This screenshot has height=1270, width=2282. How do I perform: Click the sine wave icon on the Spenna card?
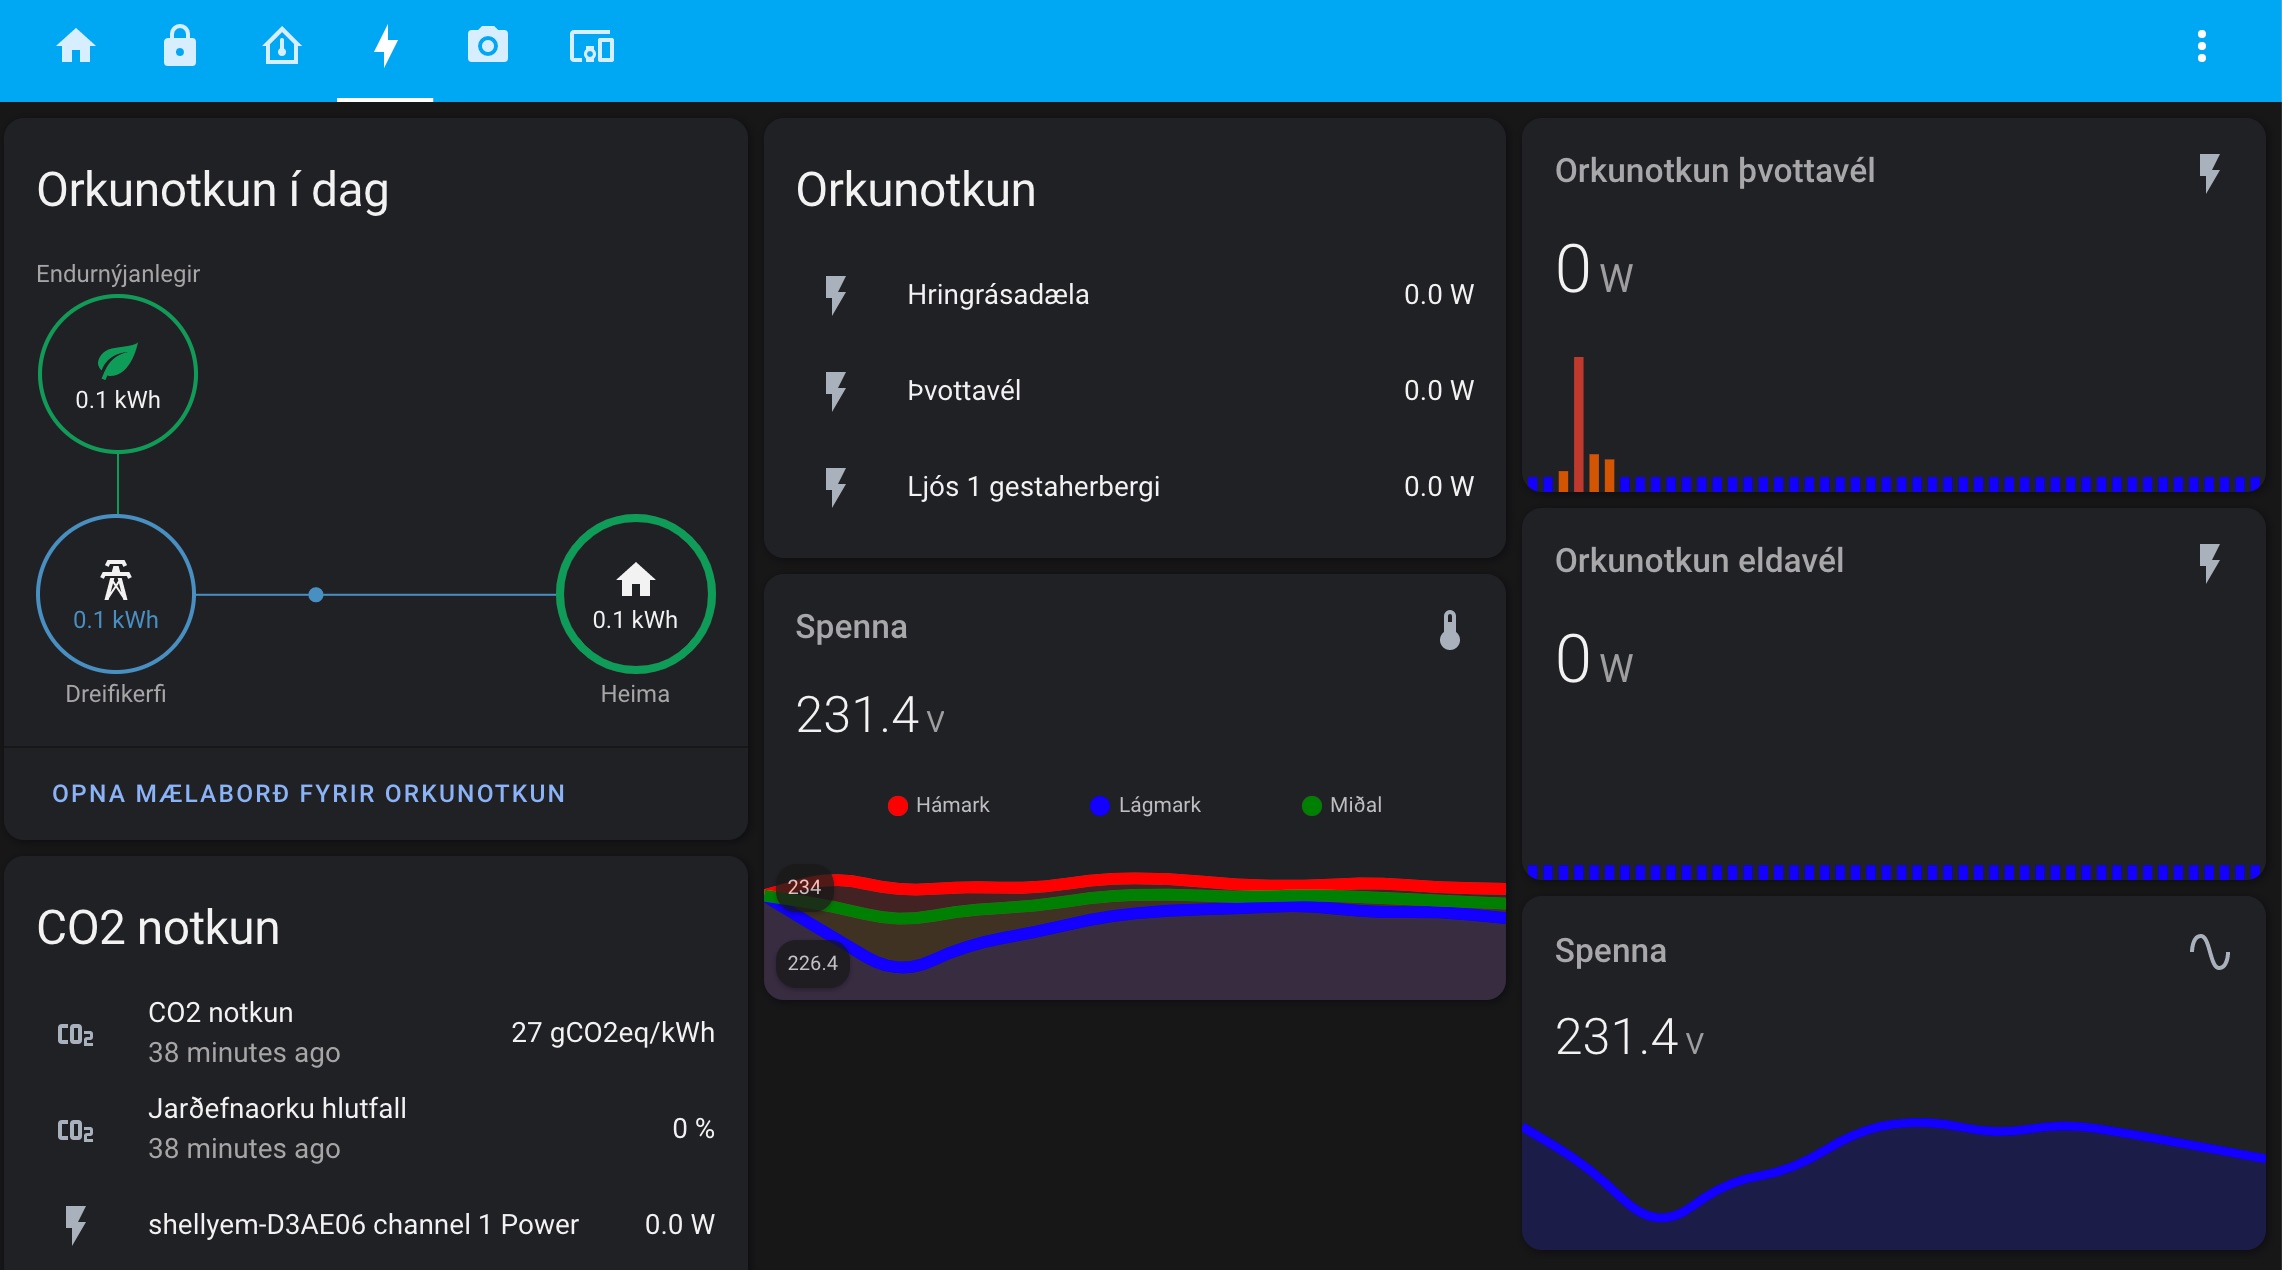click(x=2209, y=951)
